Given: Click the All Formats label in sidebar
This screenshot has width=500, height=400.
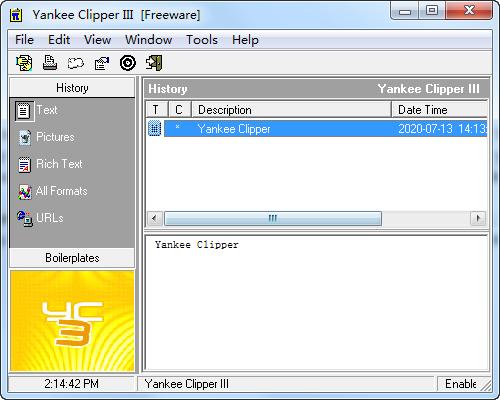Looking at the screenshot, I should pos(62,191).
